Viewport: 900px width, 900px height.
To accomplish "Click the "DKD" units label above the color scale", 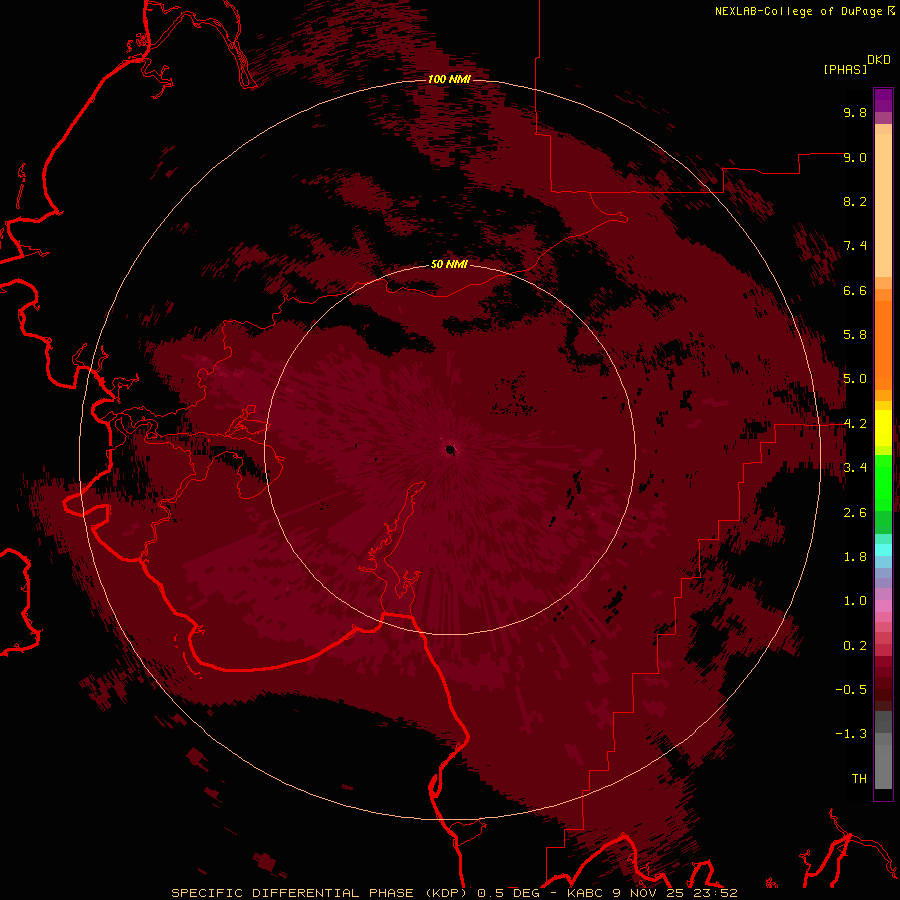I will pos(878,60).
